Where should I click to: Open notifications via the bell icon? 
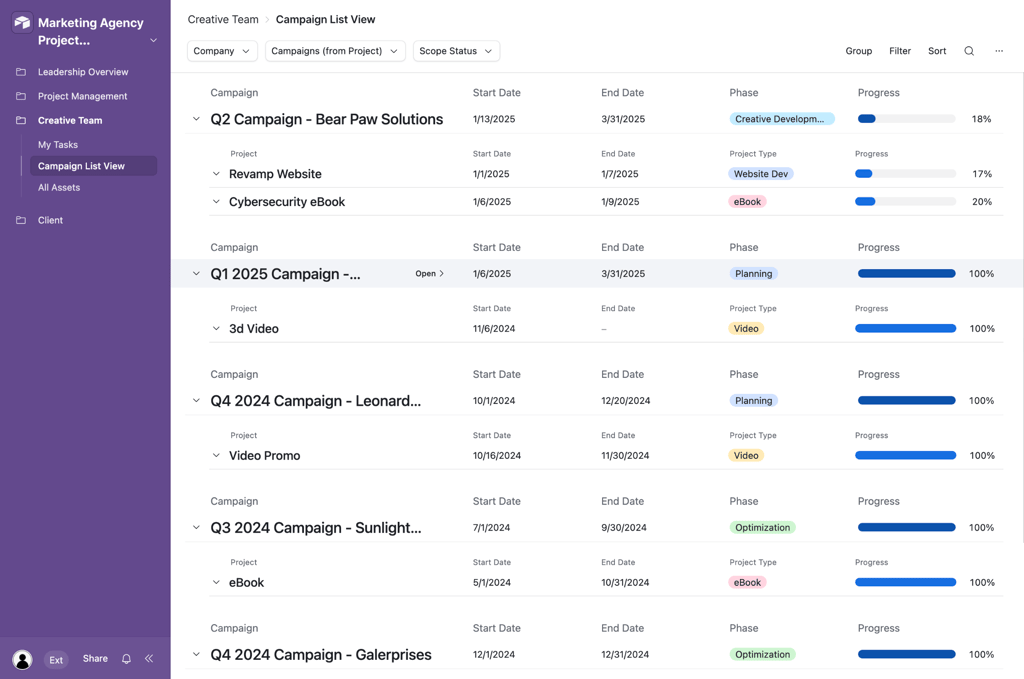point(125,659)
